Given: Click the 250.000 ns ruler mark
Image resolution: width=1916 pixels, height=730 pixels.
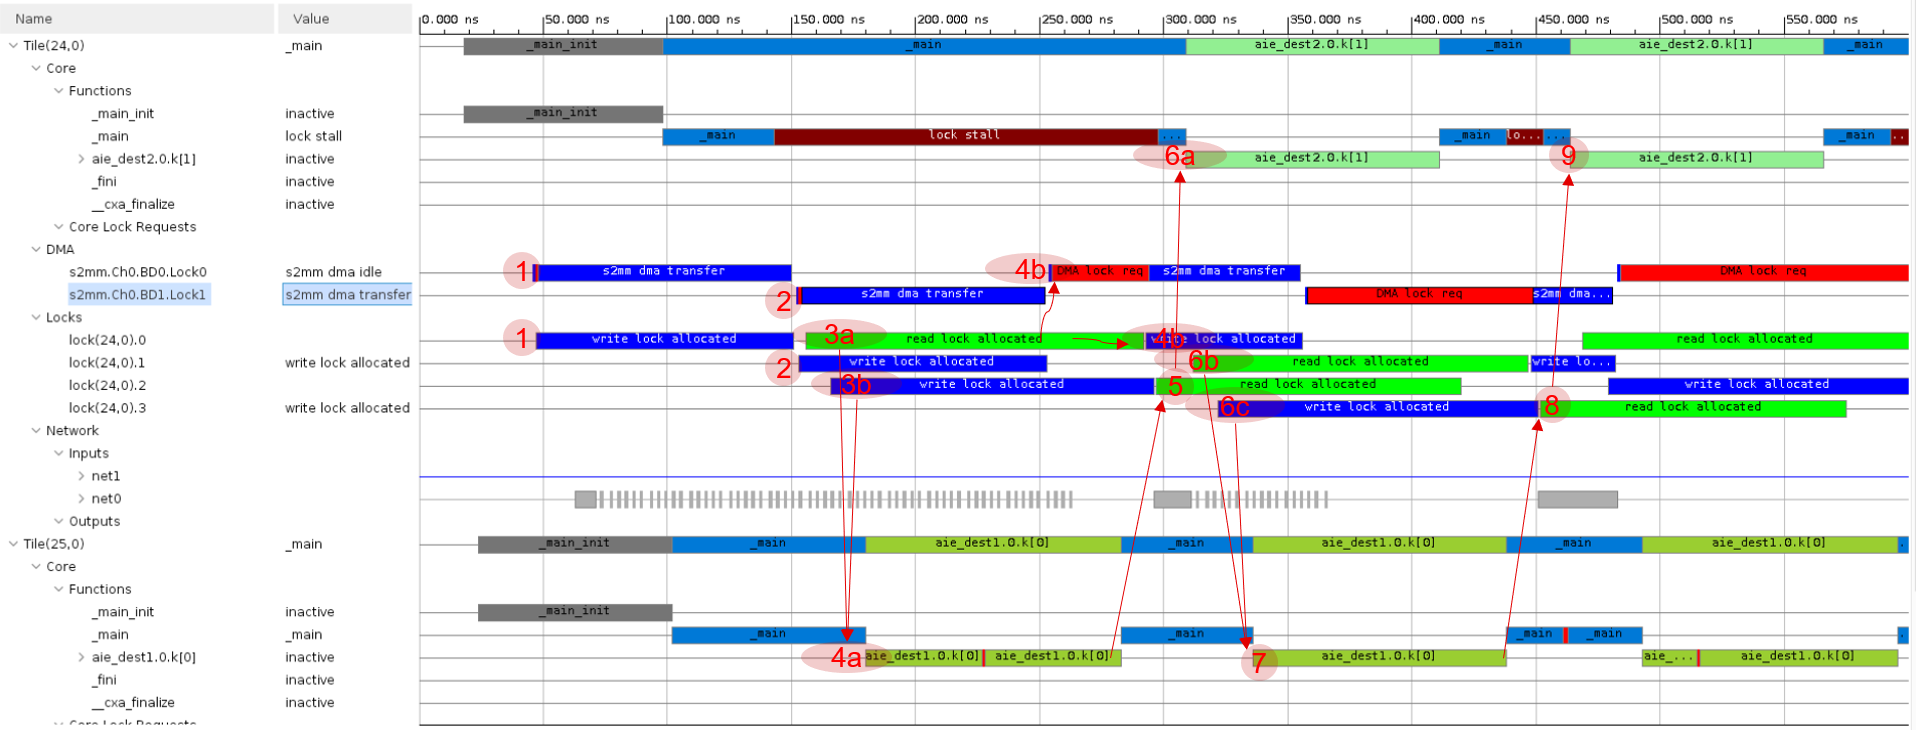Looking at the screenshot, I should tap(1076, 19).
